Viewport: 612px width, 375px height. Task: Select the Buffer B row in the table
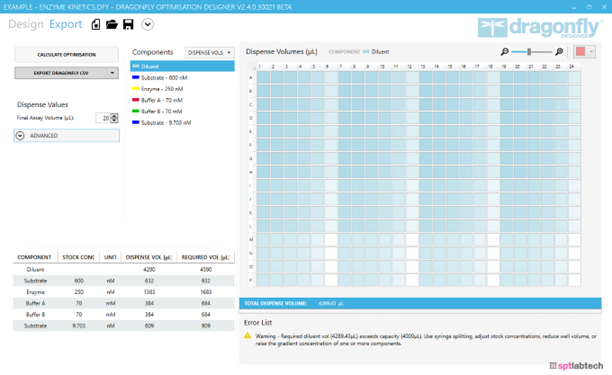pyautogui.click(x=124, y=315)
